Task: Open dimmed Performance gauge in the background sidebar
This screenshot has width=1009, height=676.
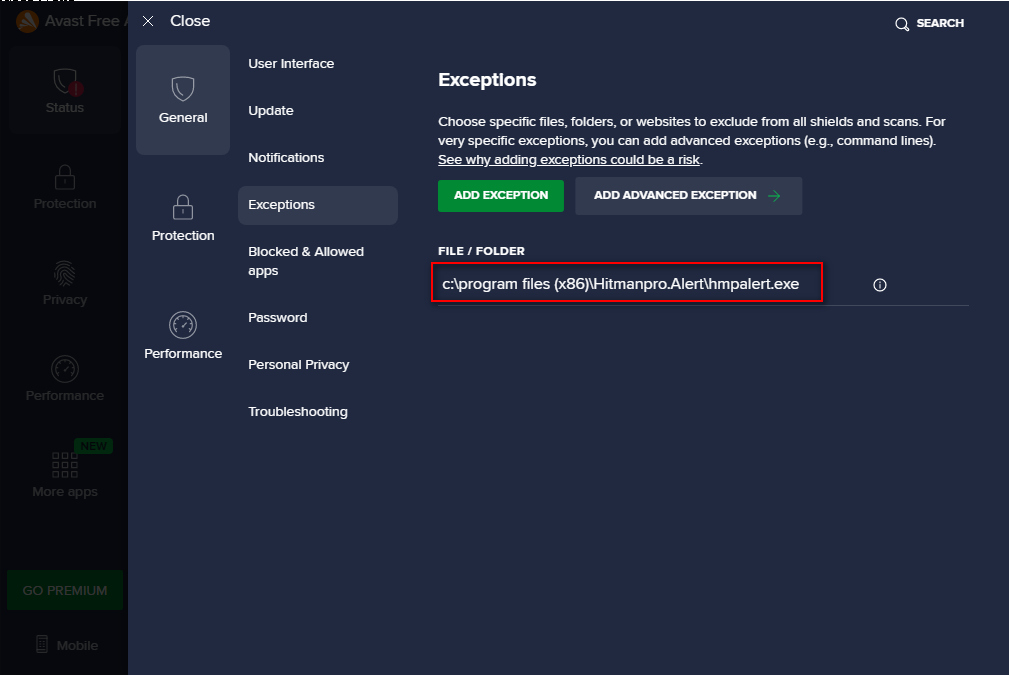Action: point(65,369)
